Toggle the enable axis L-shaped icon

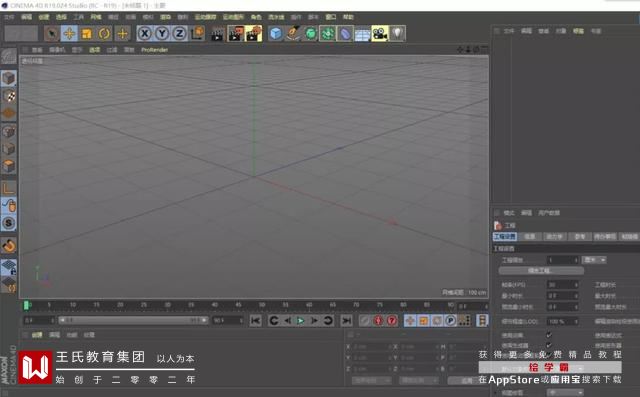point(9,189)
